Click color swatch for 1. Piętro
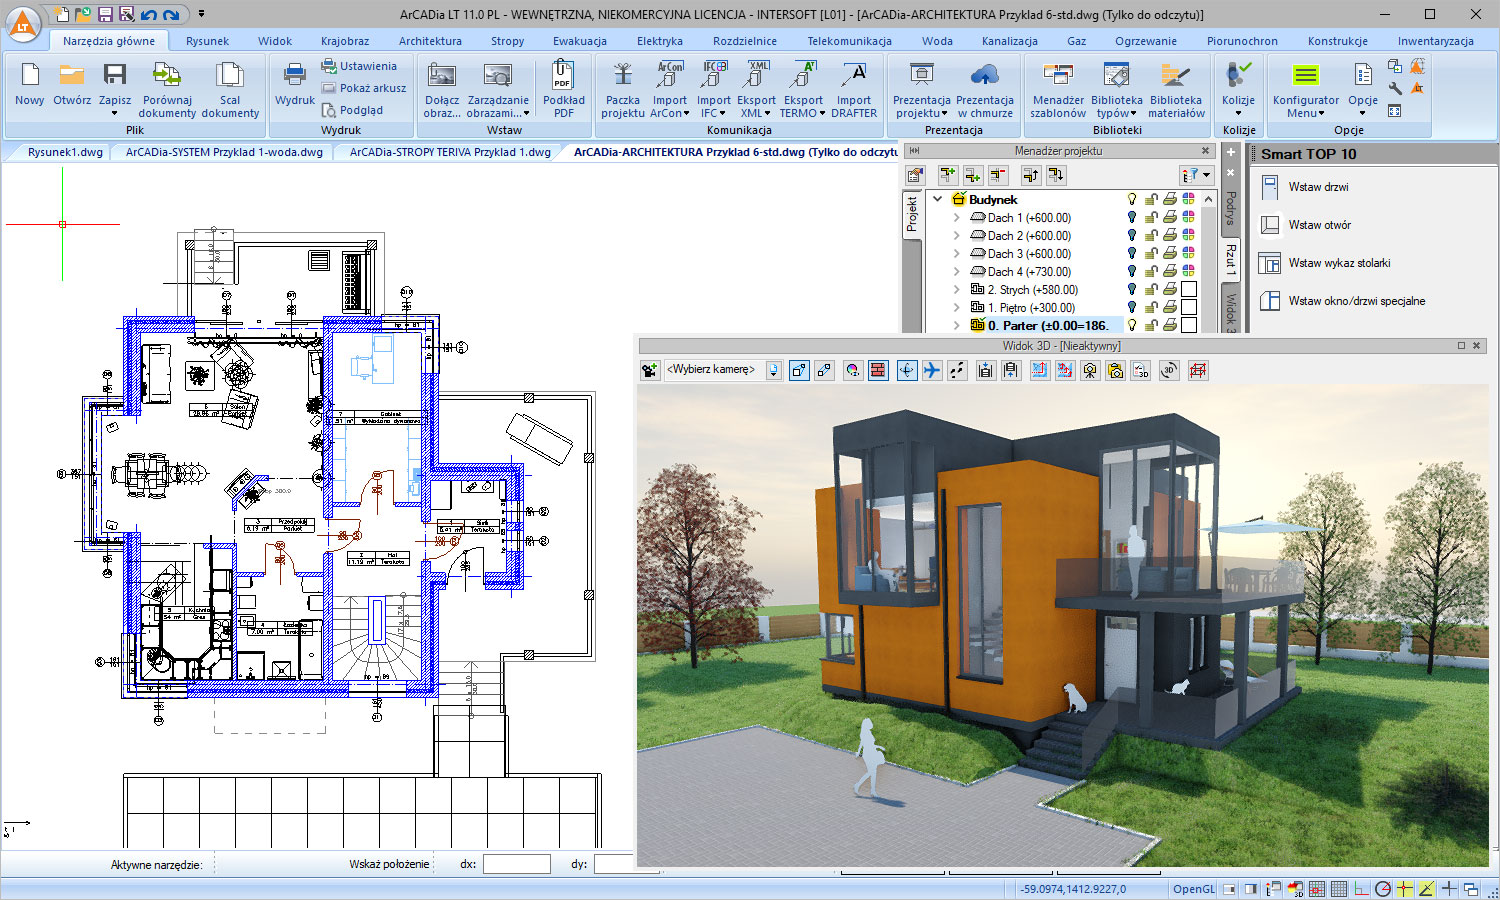This screenshot has height=900, width=1500. click(x=1188, y=308)
